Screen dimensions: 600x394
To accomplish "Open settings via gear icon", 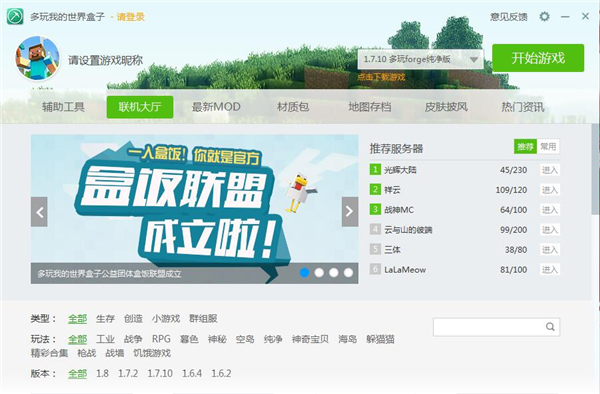I will (x=544, y=16).
